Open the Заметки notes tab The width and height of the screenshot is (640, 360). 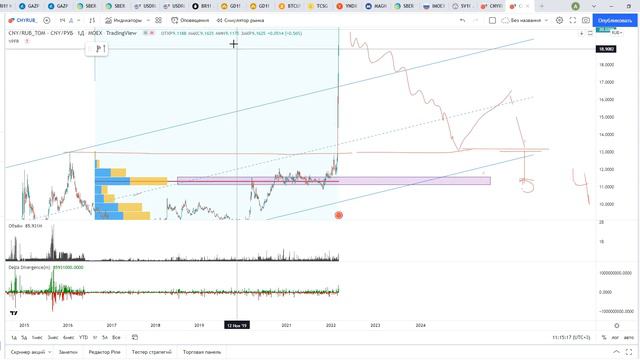click(68, 352)
